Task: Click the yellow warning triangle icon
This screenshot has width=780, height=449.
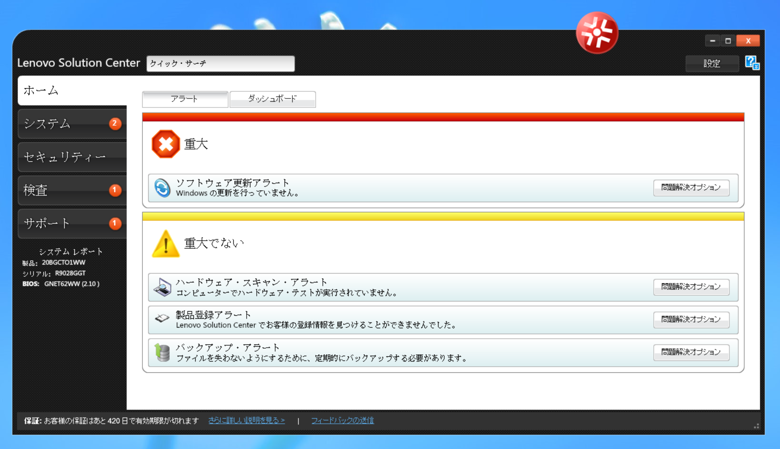Action: (x=166, y=244)
